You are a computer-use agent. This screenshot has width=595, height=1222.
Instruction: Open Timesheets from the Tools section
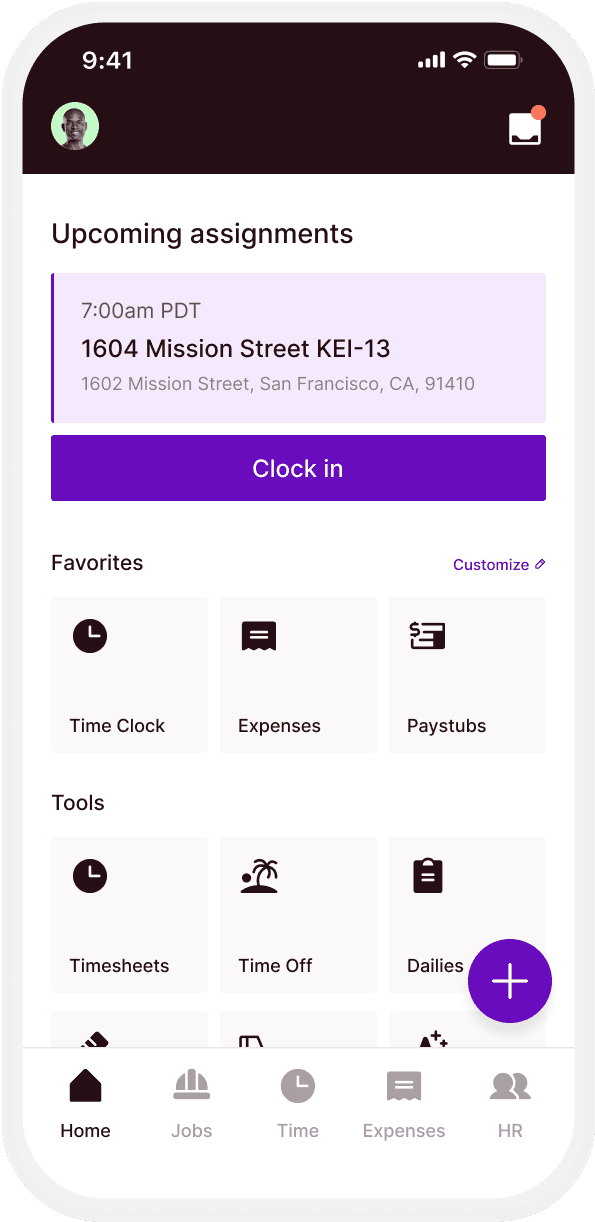[129, 915]
